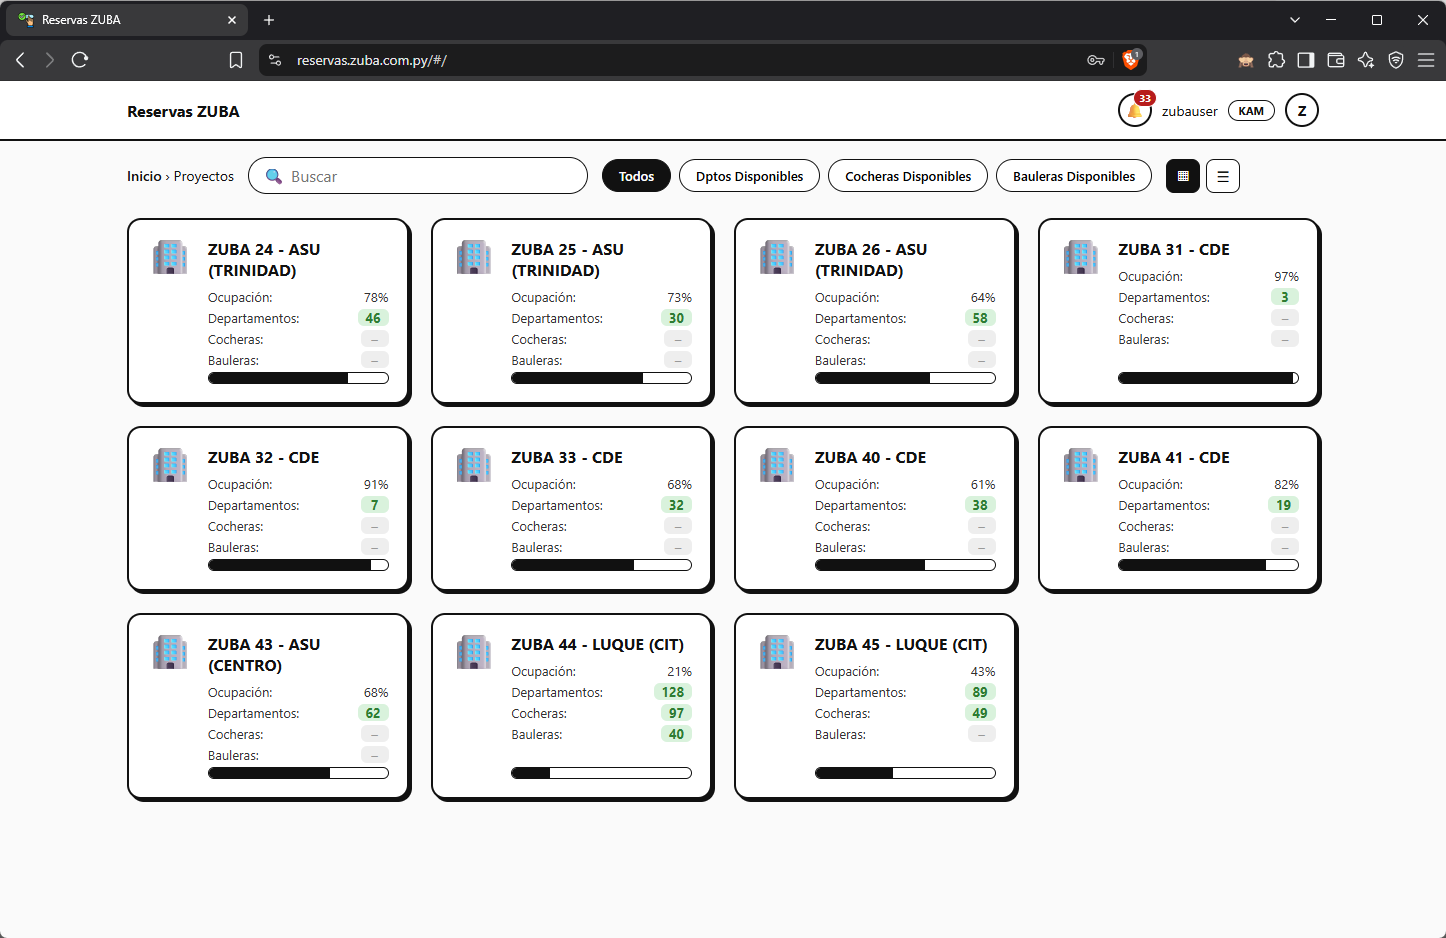
Task: Click the building icon of ZUBA 31
Action: 1081,257
